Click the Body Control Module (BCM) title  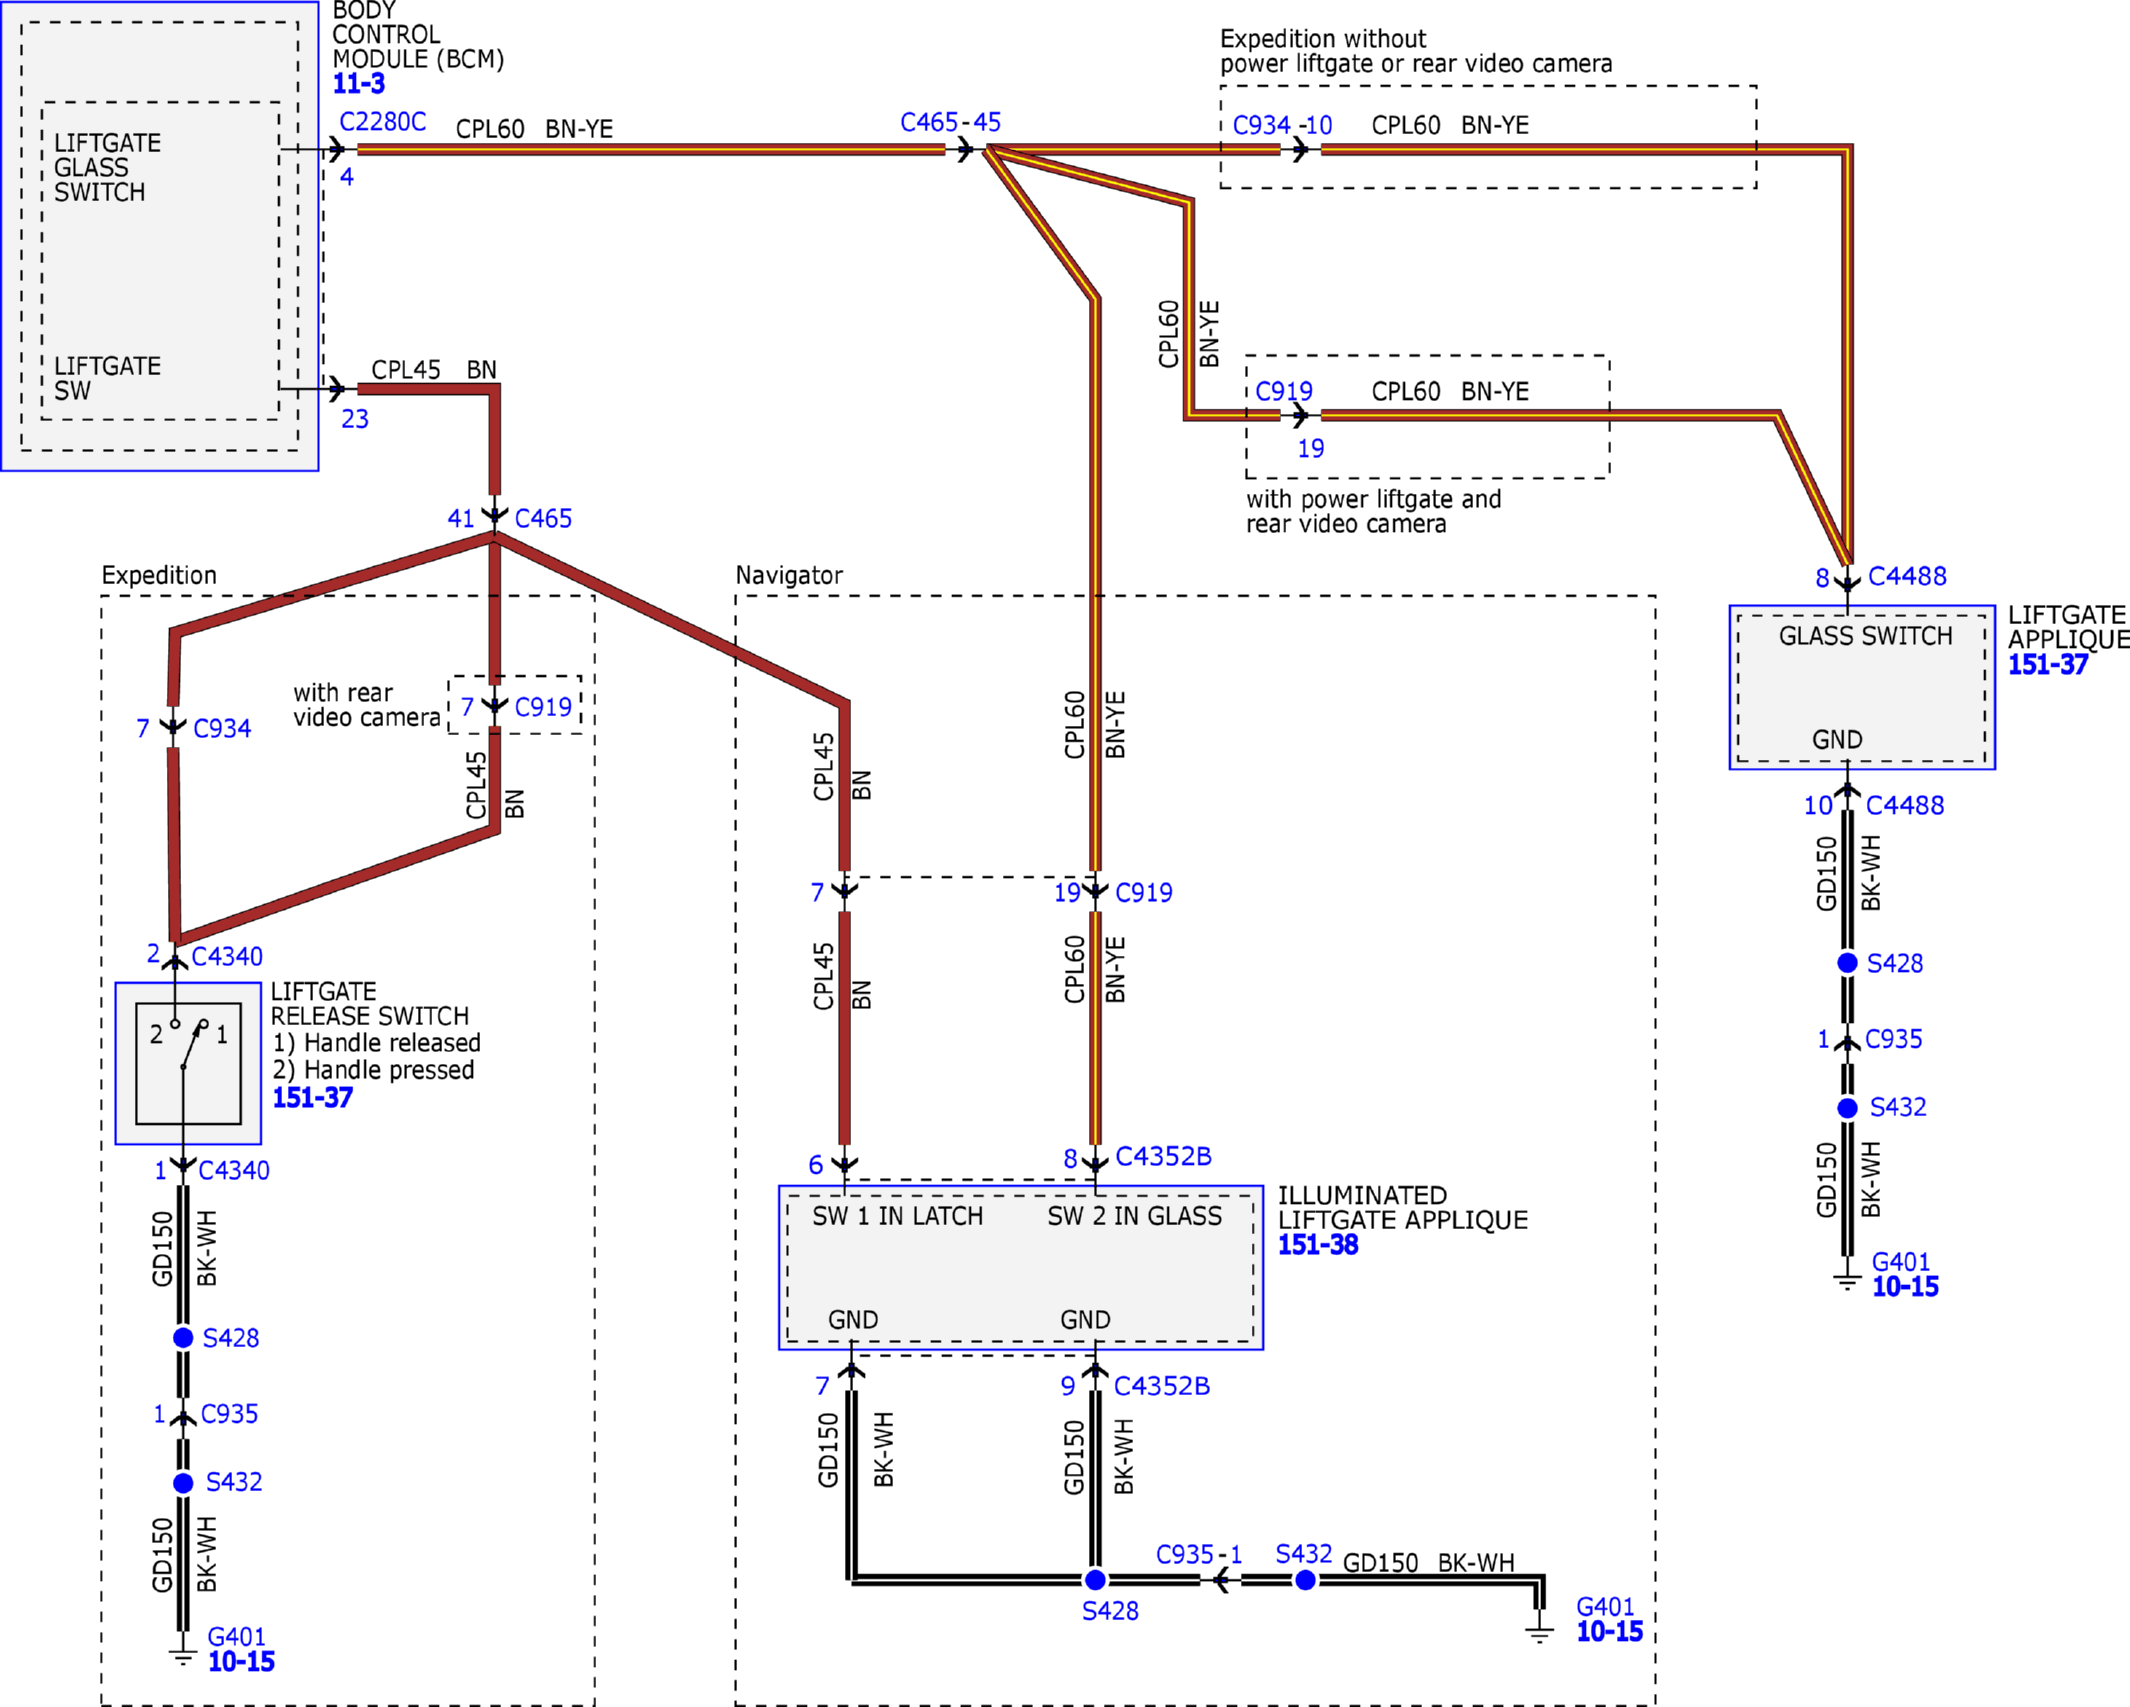pos(418,35)
